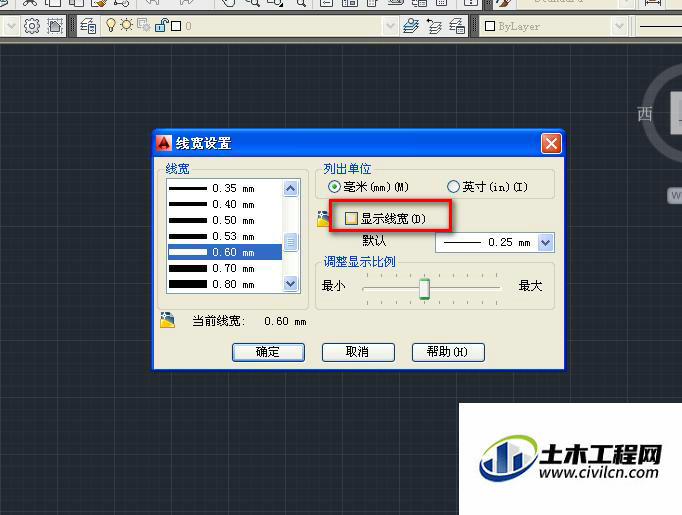Click the AutoCAD icon in dialog title bar
Viewport: 682px width, 515px height.
pos(164,143)
